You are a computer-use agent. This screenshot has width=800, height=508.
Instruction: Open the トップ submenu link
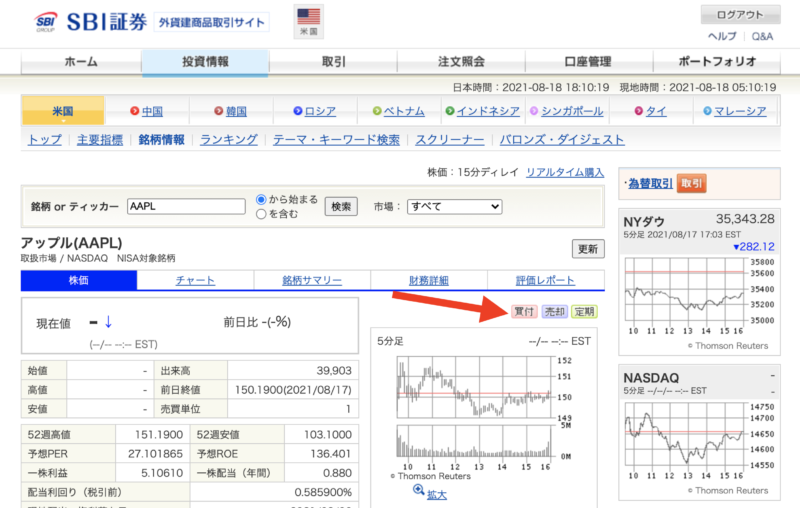(45, 140)
